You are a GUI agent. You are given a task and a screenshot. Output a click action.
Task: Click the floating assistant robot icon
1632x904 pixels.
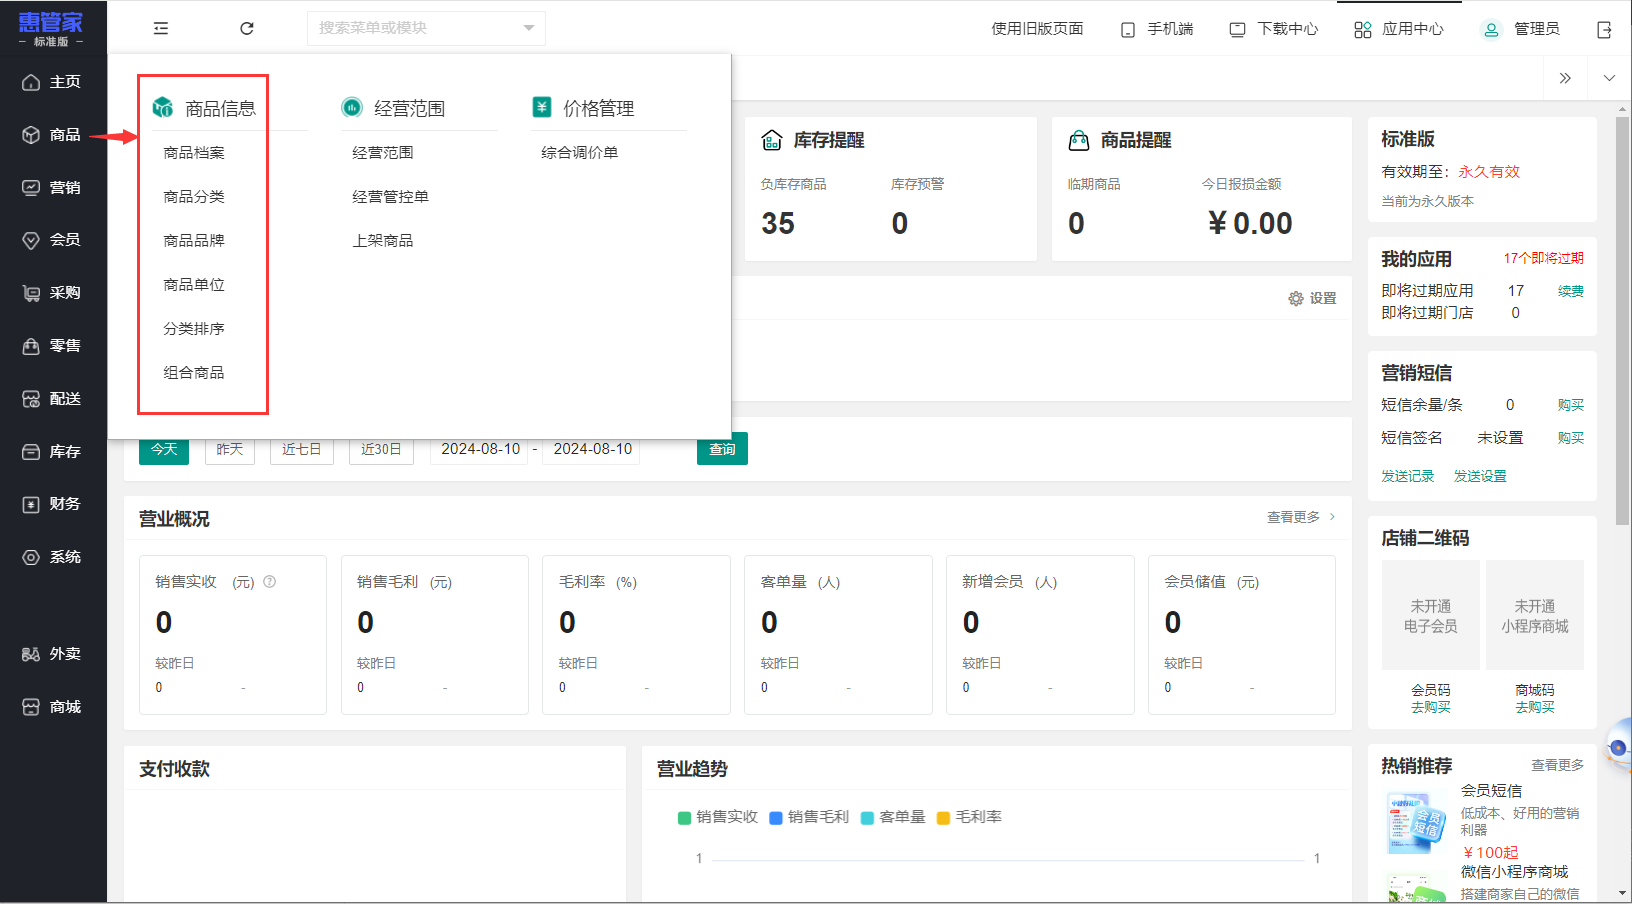coord(1618,747)
